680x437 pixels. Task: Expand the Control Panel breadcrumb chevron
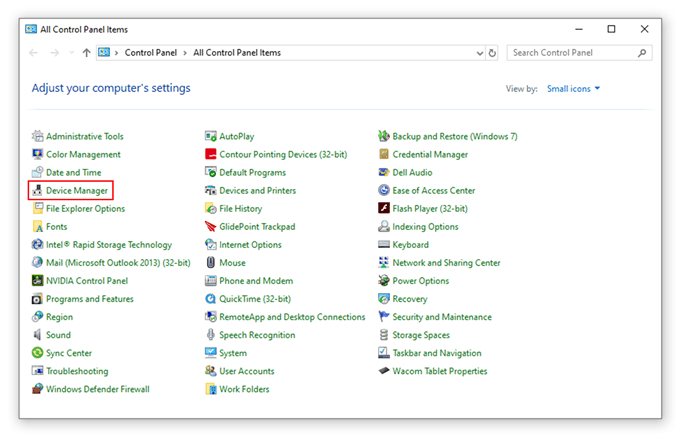point(186,52)
